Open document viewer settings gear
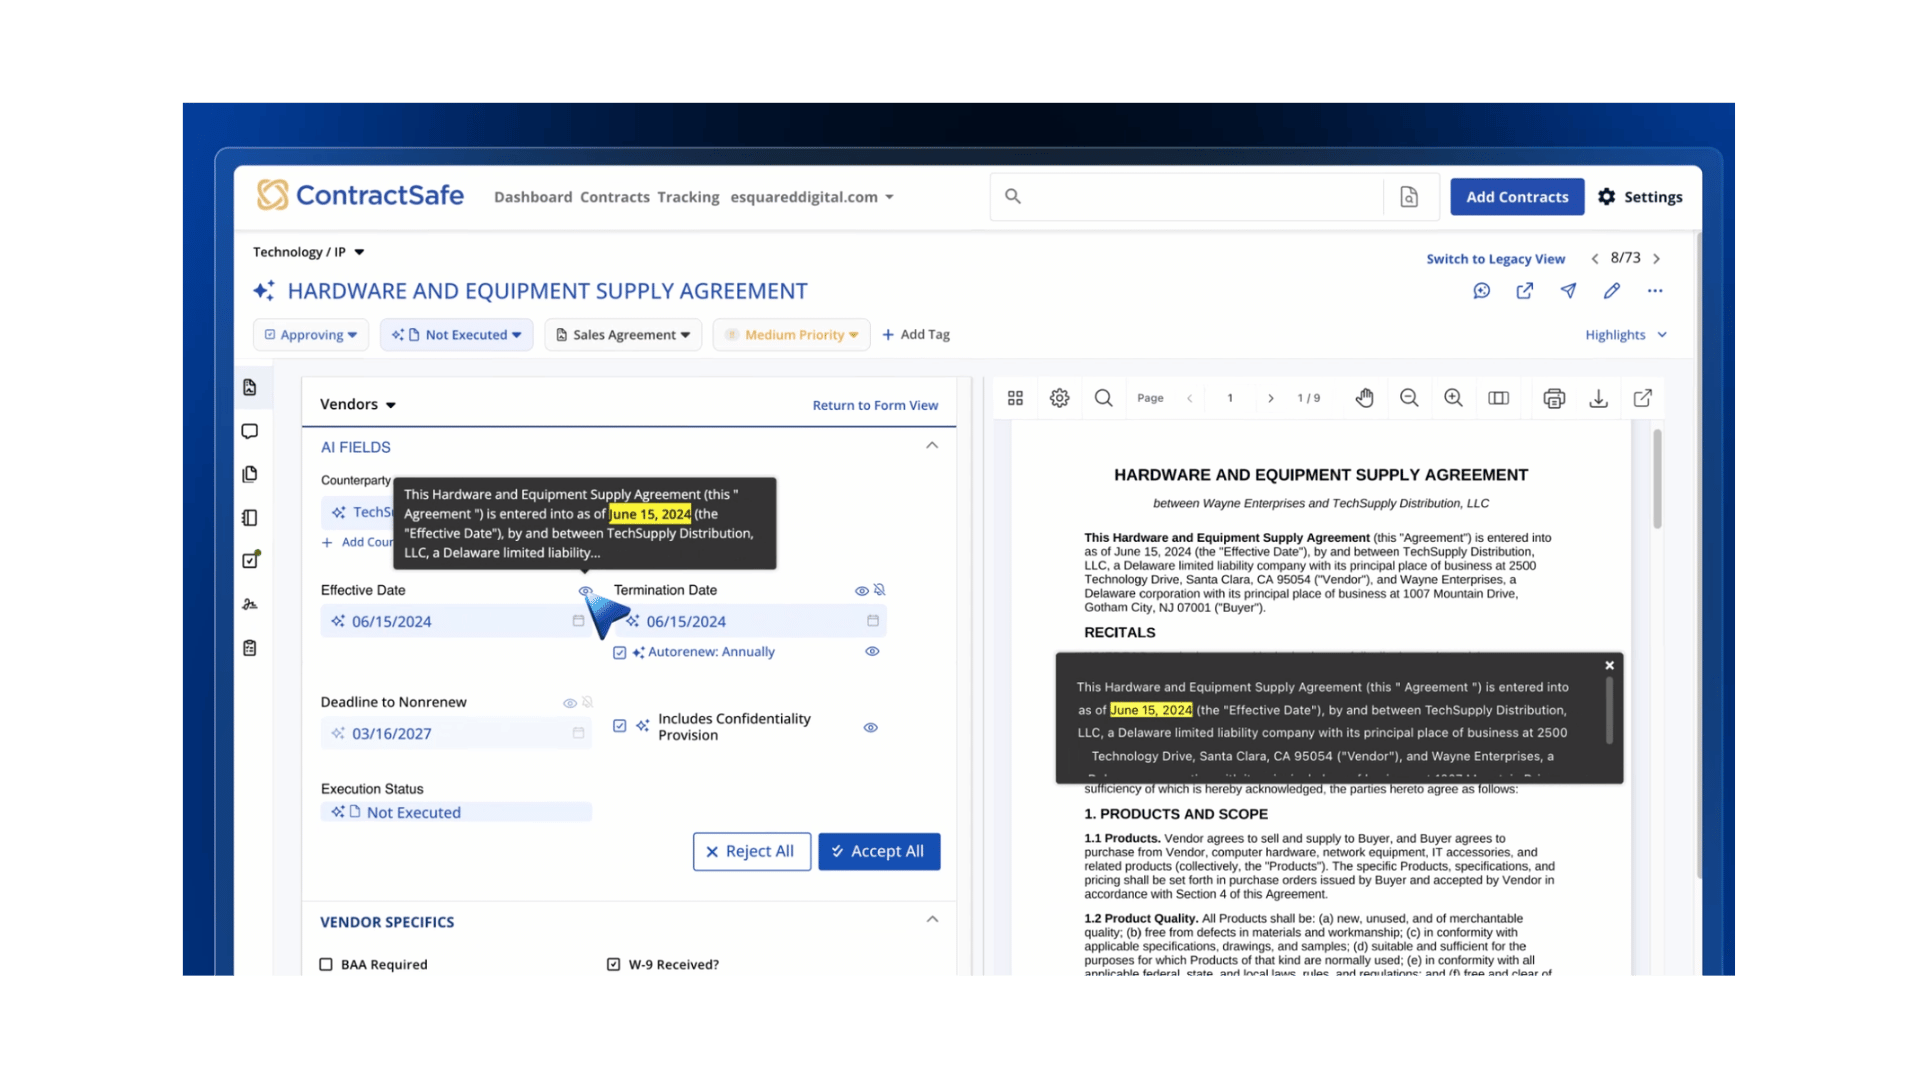The height and width of the screenshot is (1080, 1920). [x=1060, y=398]
